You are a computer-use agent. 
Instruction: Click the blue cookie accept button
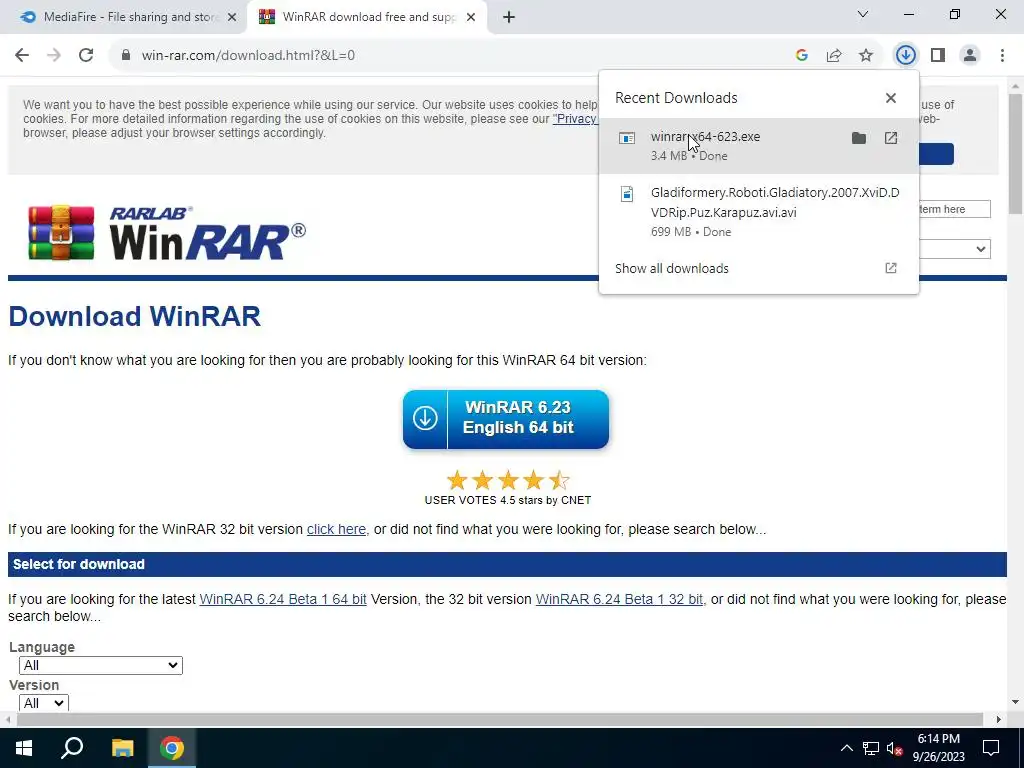[936, 154]
